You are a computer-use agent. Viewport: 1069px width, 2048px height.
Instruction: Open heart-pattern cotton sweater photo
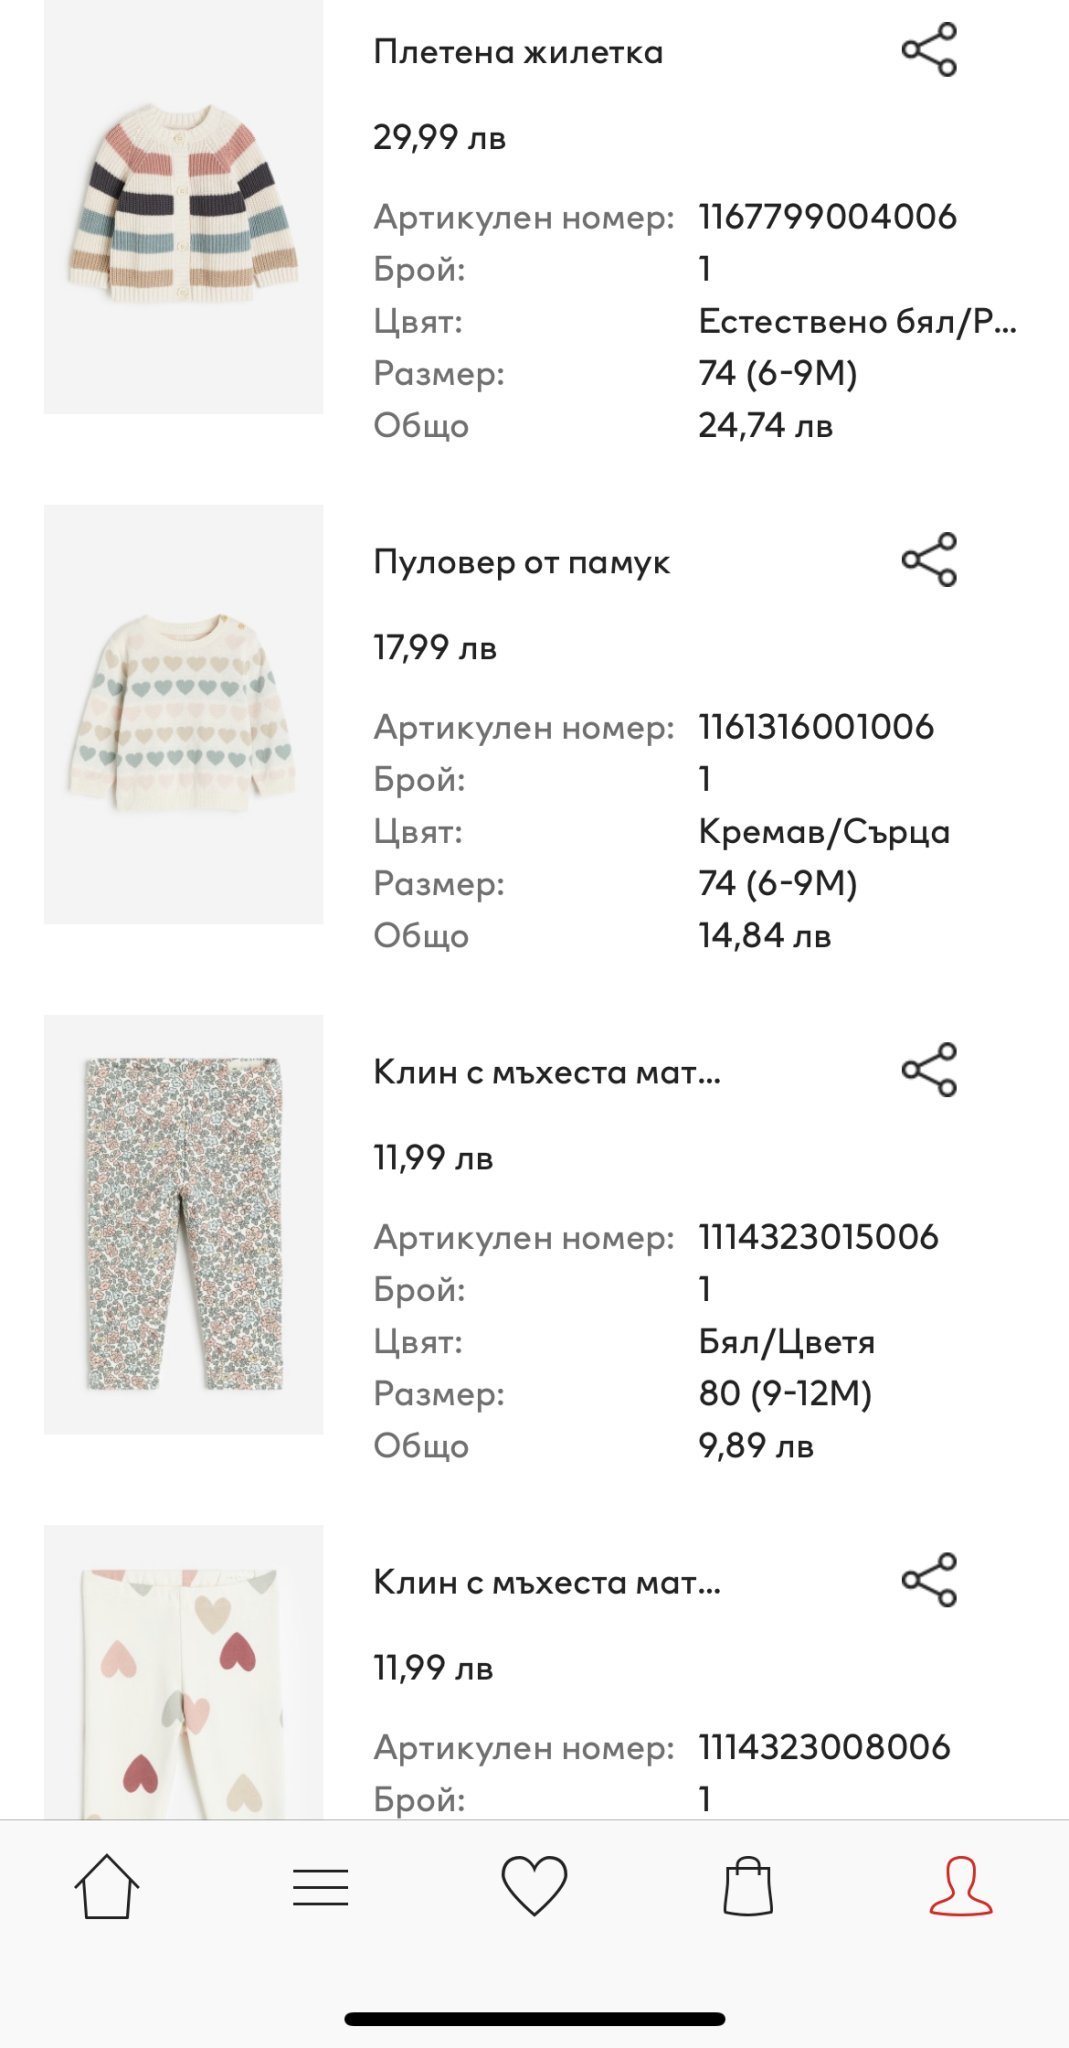tap(183, 714)
